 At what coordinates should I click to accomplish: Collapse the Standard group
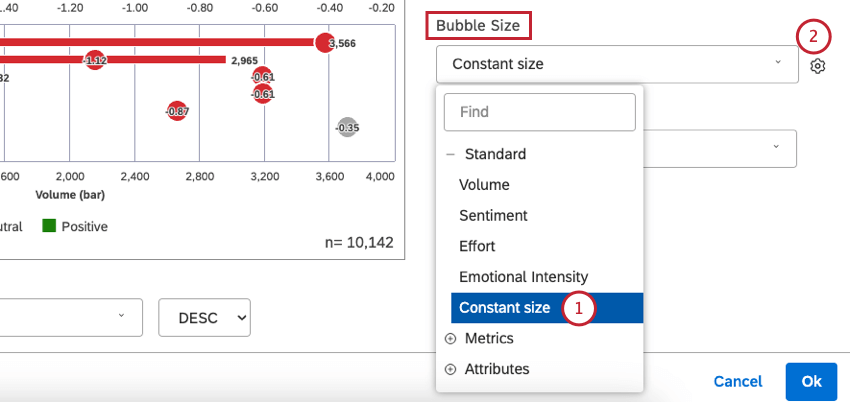coord(450,155)
